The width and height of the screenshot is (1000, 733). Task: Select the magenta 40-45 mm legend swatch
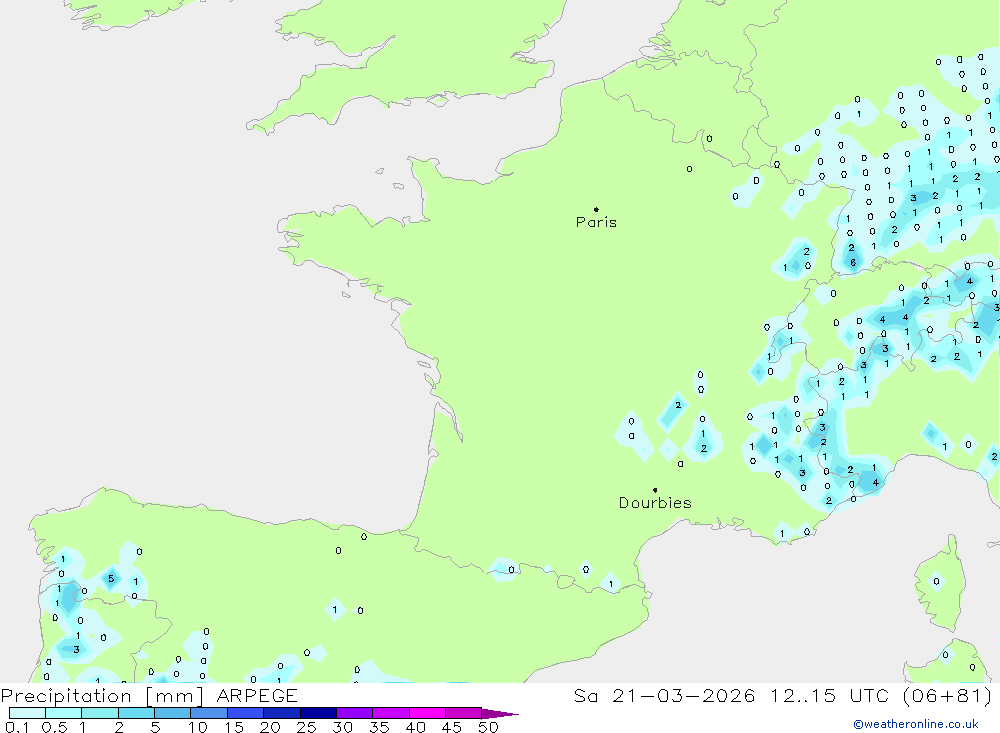[x=427, y=713]
